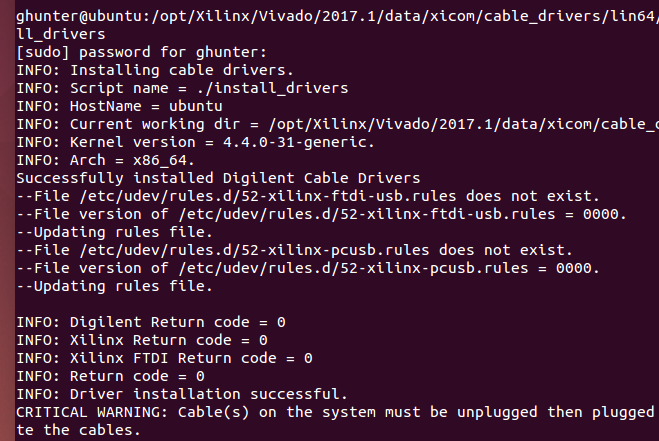
Task: Click the 'Xilinx Return code = 0' line
Action: [142, 340]
